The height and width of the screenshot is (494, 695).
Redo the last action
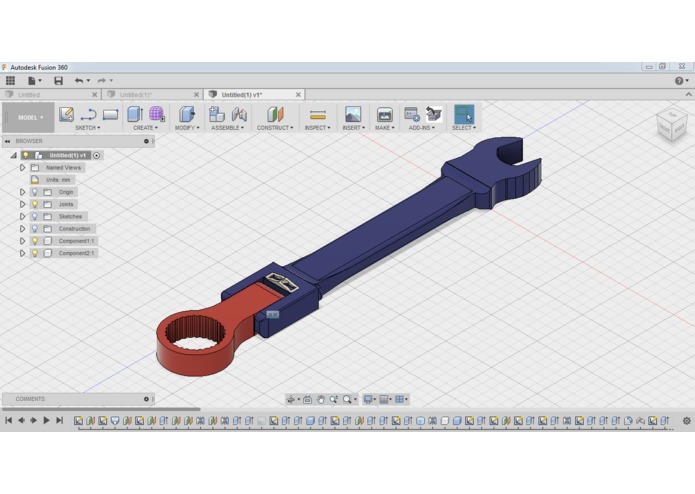click(x=102, y=81)
